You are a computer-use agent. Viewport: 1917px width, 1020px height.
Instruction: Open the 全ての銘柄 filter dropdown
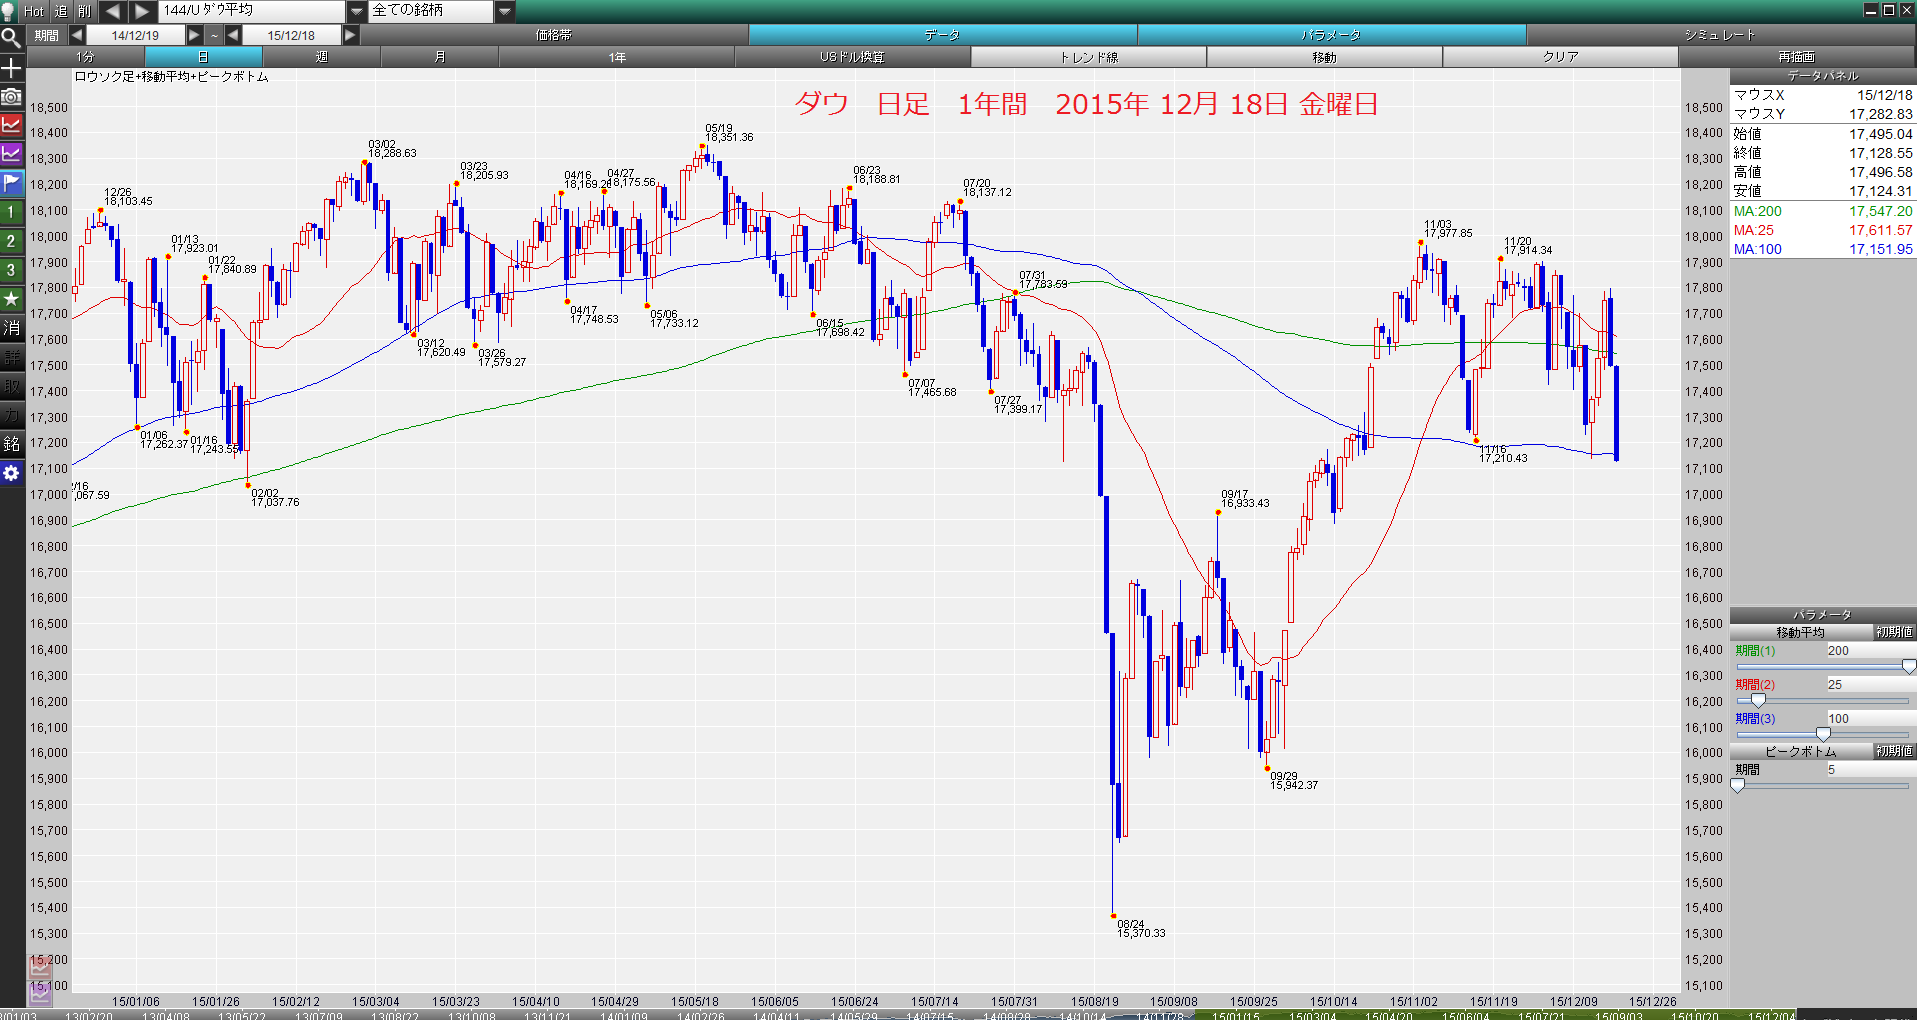pyautogui.click(x=505, y=11)
